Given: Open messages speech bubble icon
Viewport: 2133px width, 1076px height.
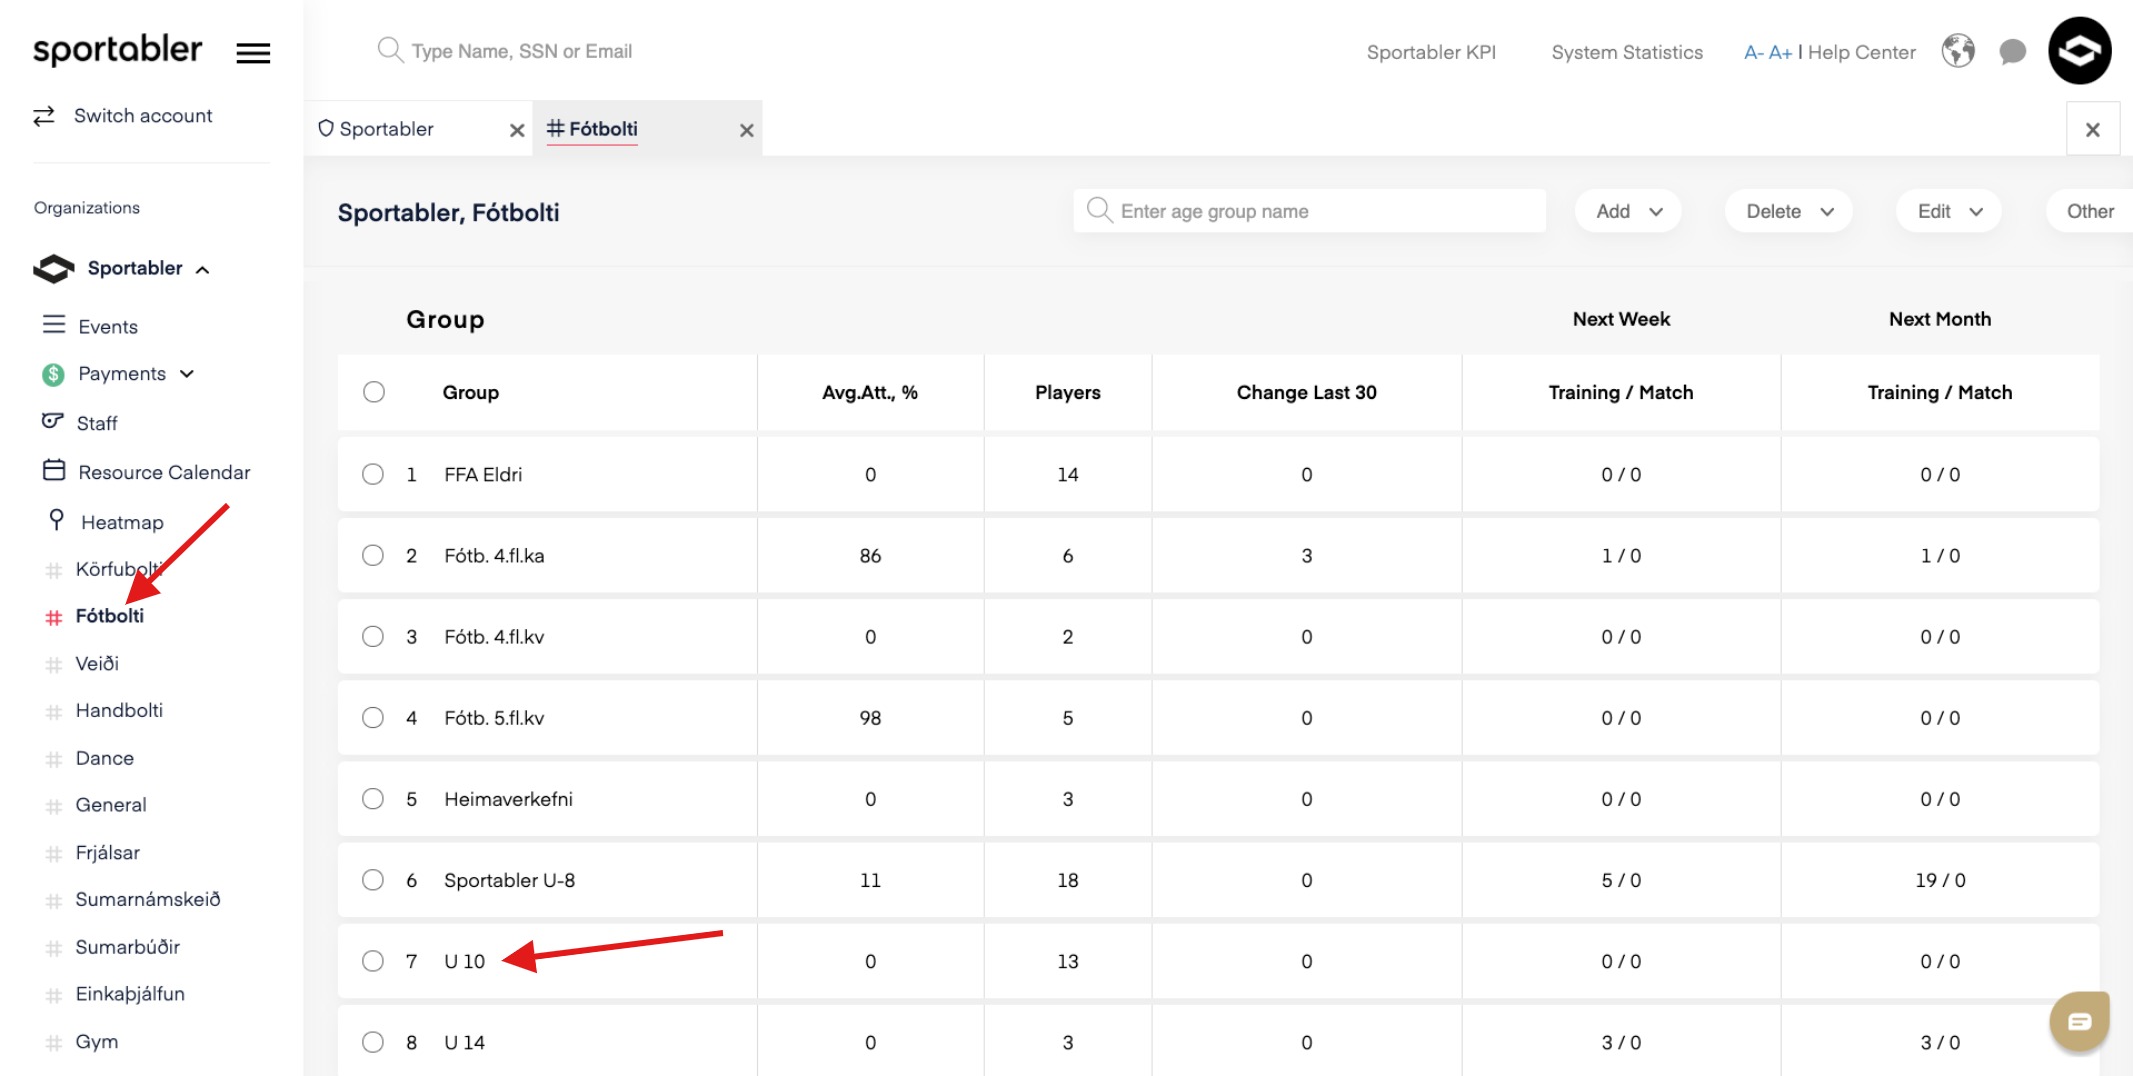Looking at the screenshot, I should pyautogui.click(x=2012, y=52).
